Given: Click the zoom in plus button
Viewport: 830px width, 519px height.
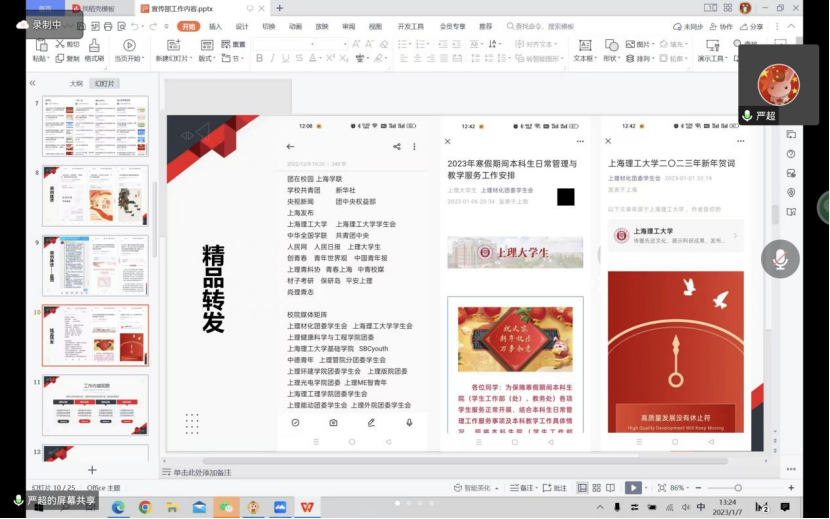Looking at the screenshot, I should tap(791, 488).
